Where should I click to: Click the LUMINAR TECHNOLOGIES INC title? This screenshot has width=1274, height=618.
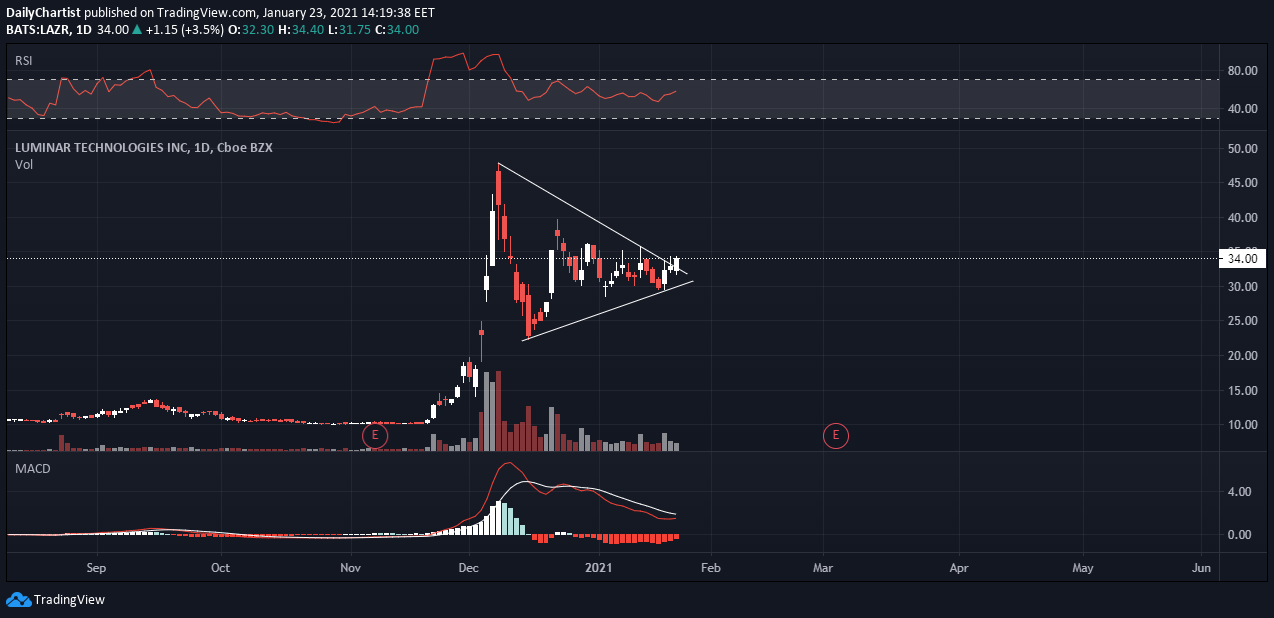click(x=102, y=147)
